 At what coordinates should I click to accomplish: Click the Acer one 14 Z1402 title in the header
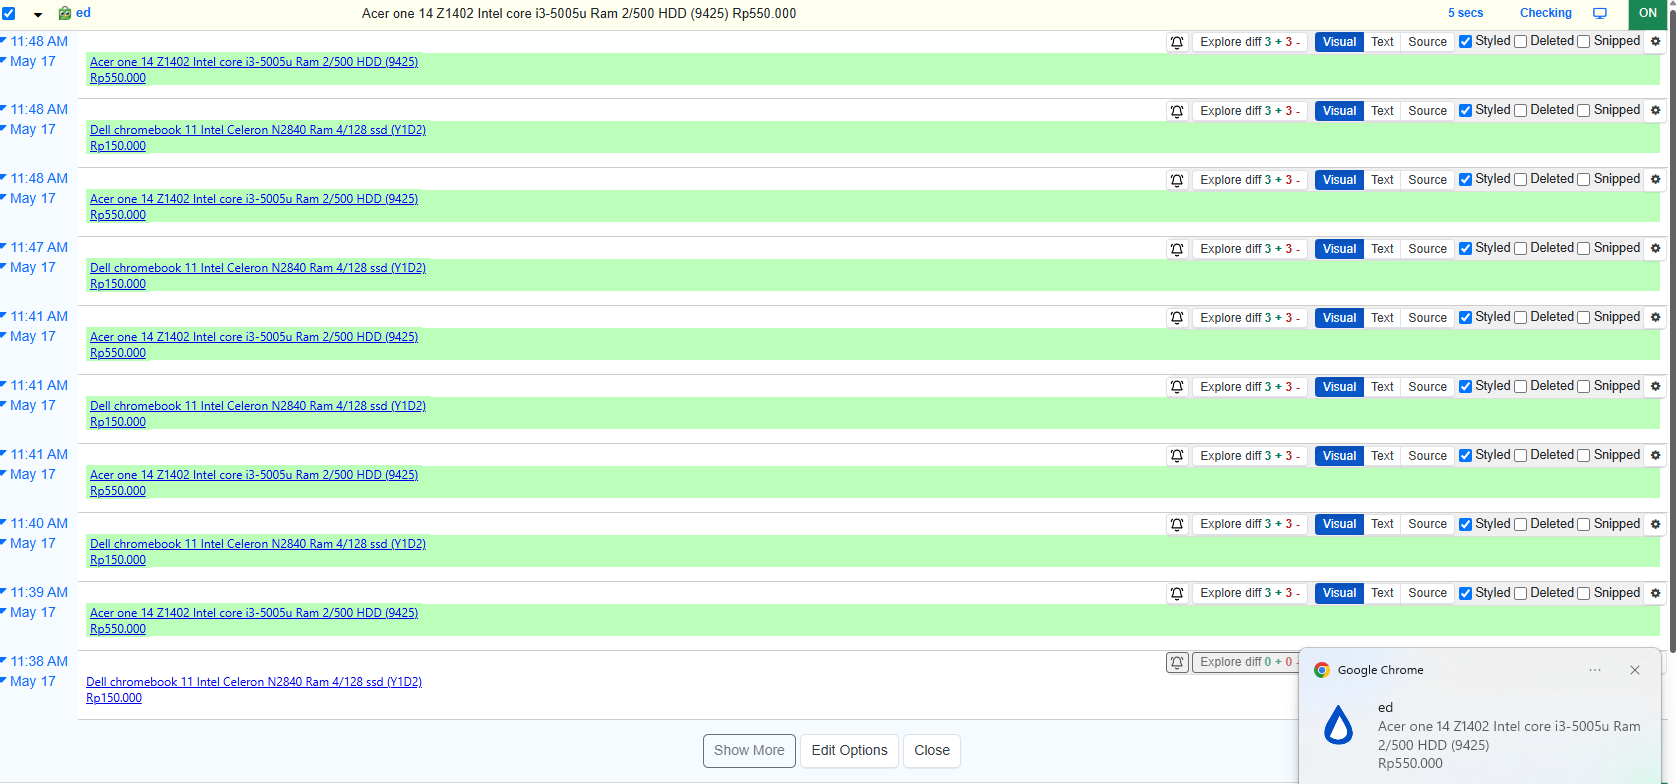tap(579, 14)
